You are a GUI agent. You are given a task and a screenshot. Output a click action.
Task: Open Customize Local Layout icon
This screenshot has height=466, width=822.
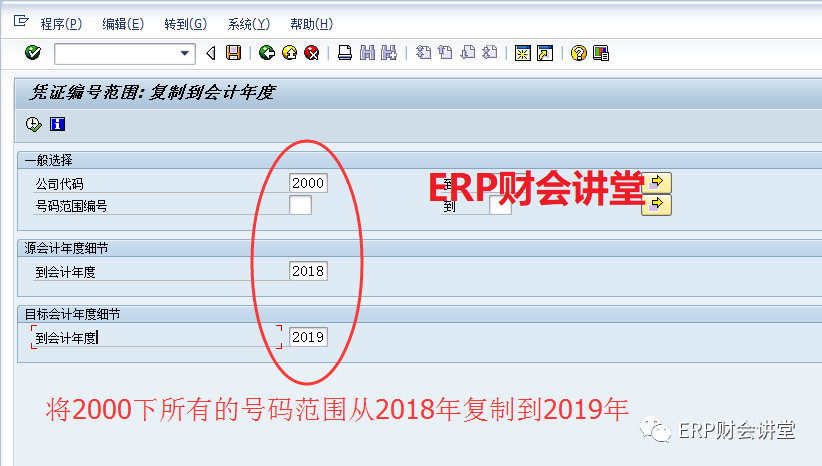[601, 53]
